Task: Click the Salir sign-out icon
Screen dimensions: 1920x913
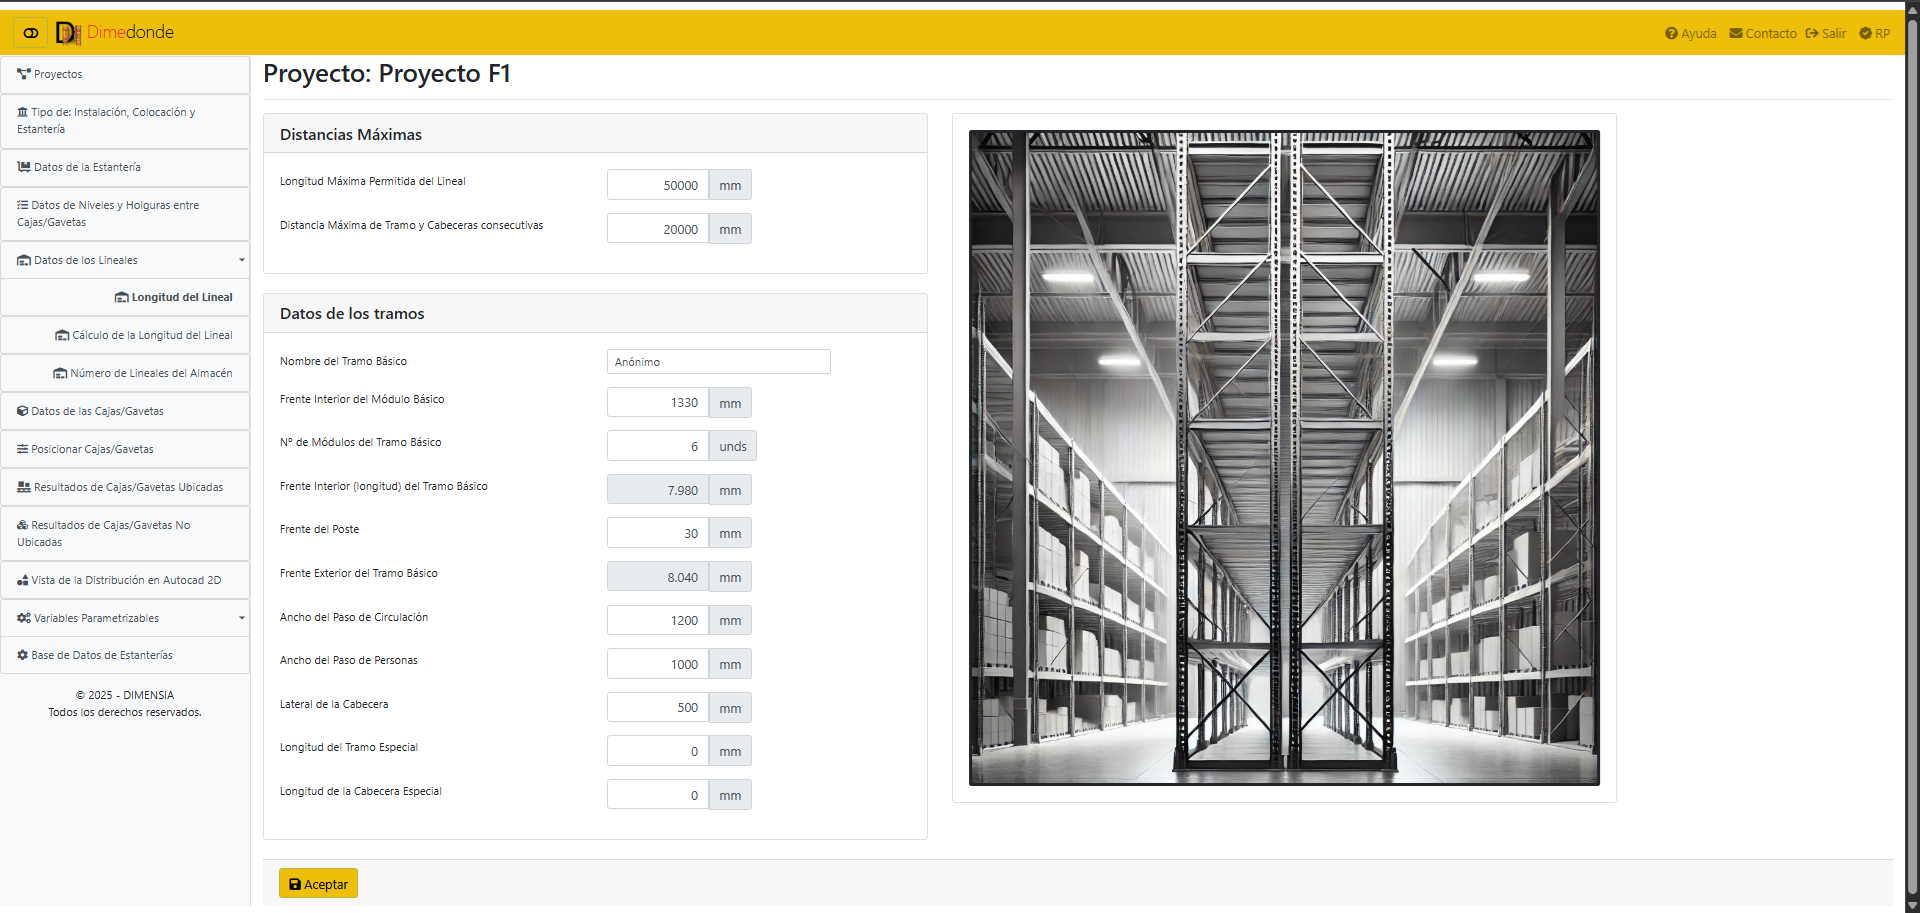Action: pyautogui.click(x=1812, y=34)
